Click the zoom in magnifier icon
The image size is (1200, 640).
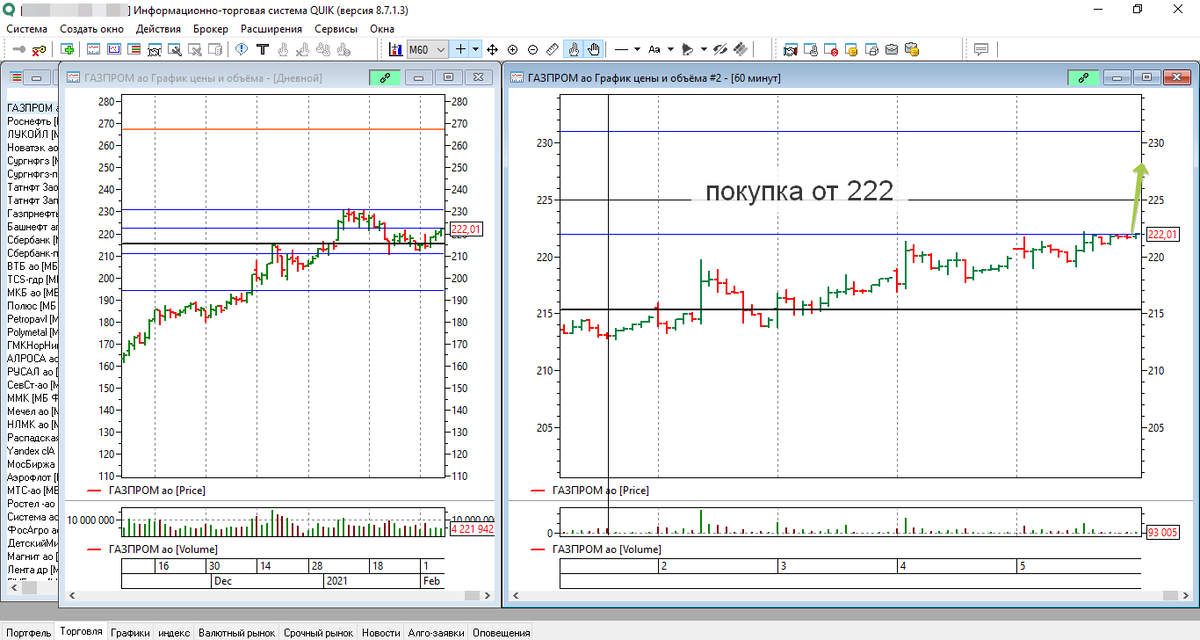[512, 49]
